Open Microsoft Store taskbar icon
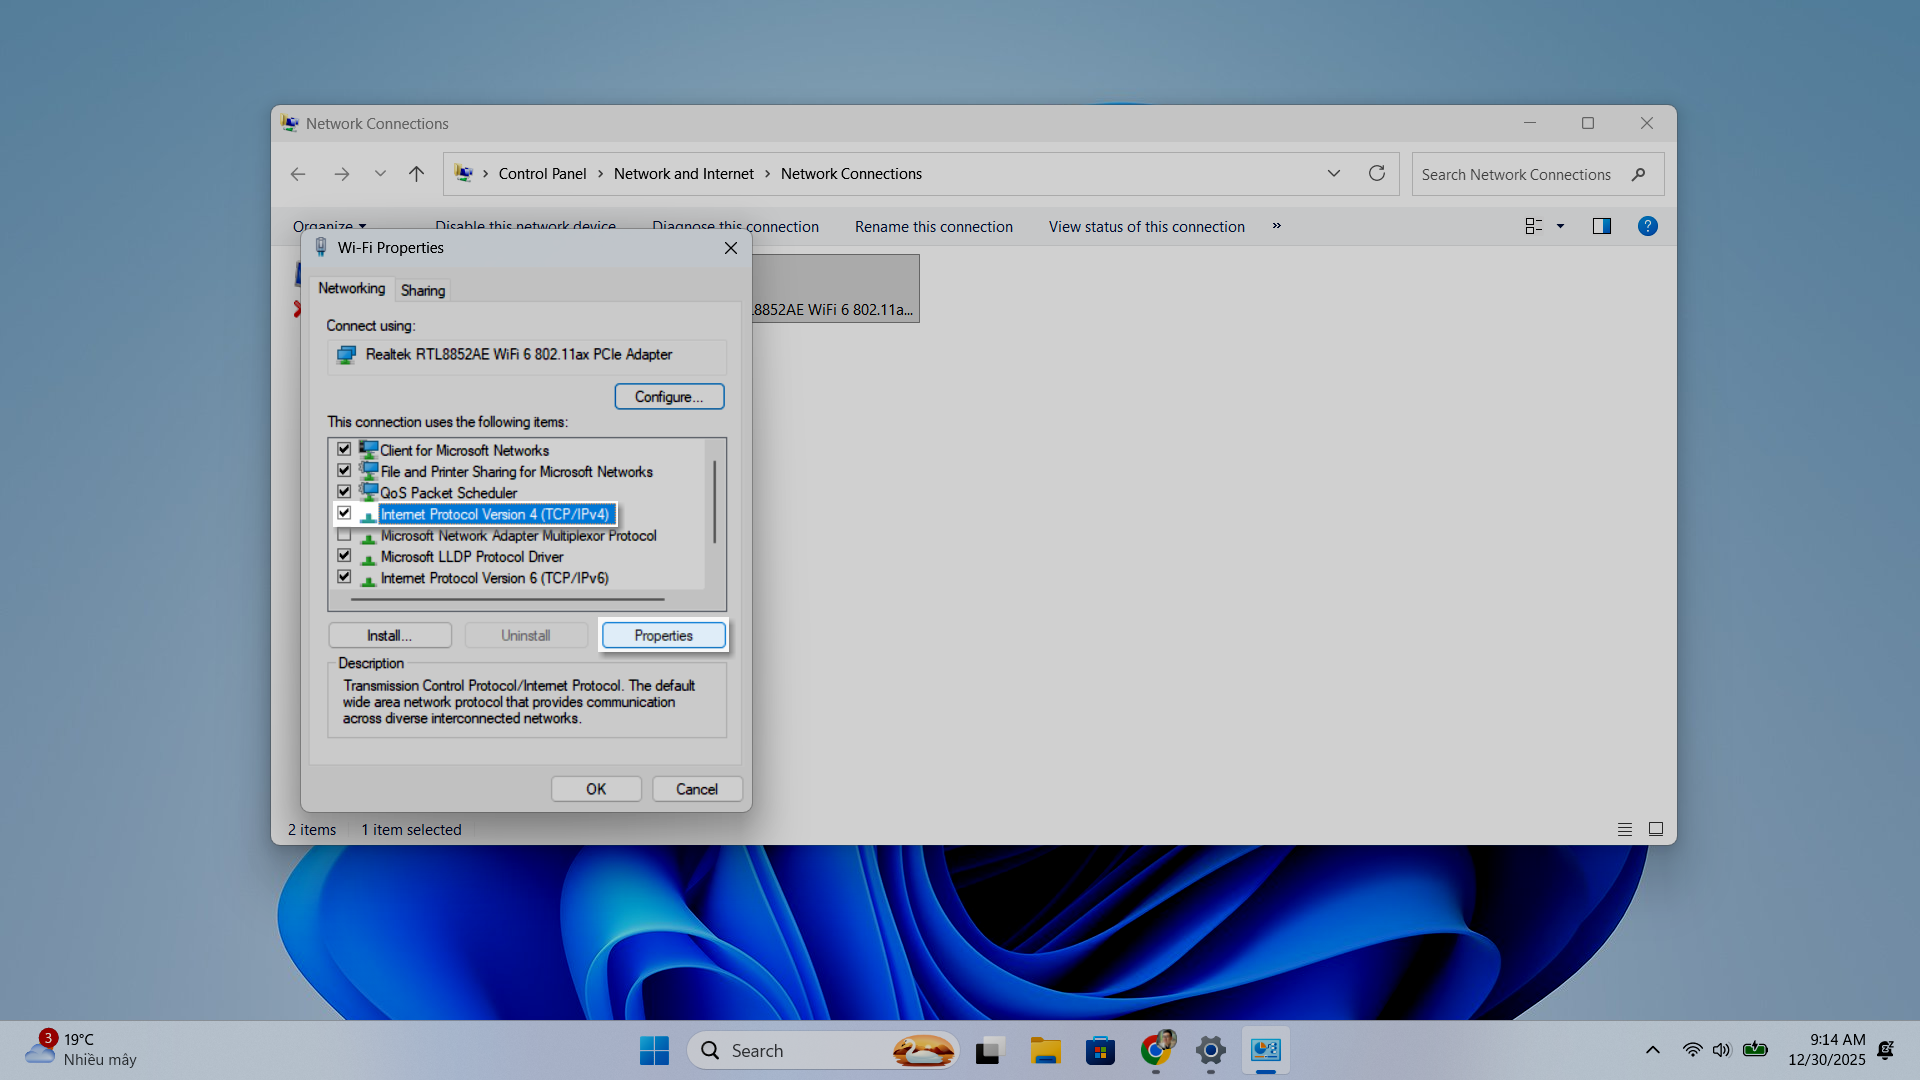Viewport: 1920px width, 1080px height. [x=1100, y=1050]
